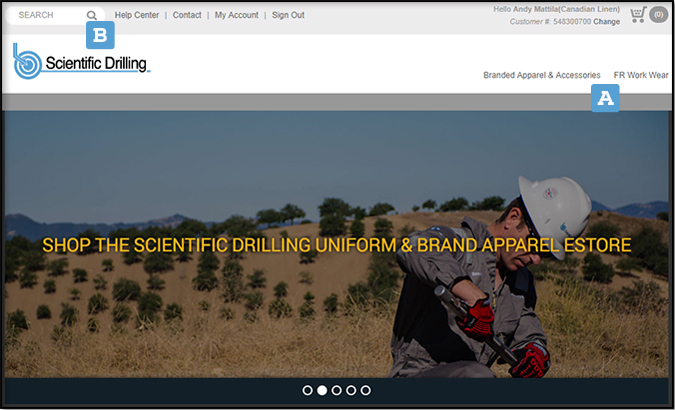Click the blue callout marker labeled A

pyautogui.click(x=605, y=97)
